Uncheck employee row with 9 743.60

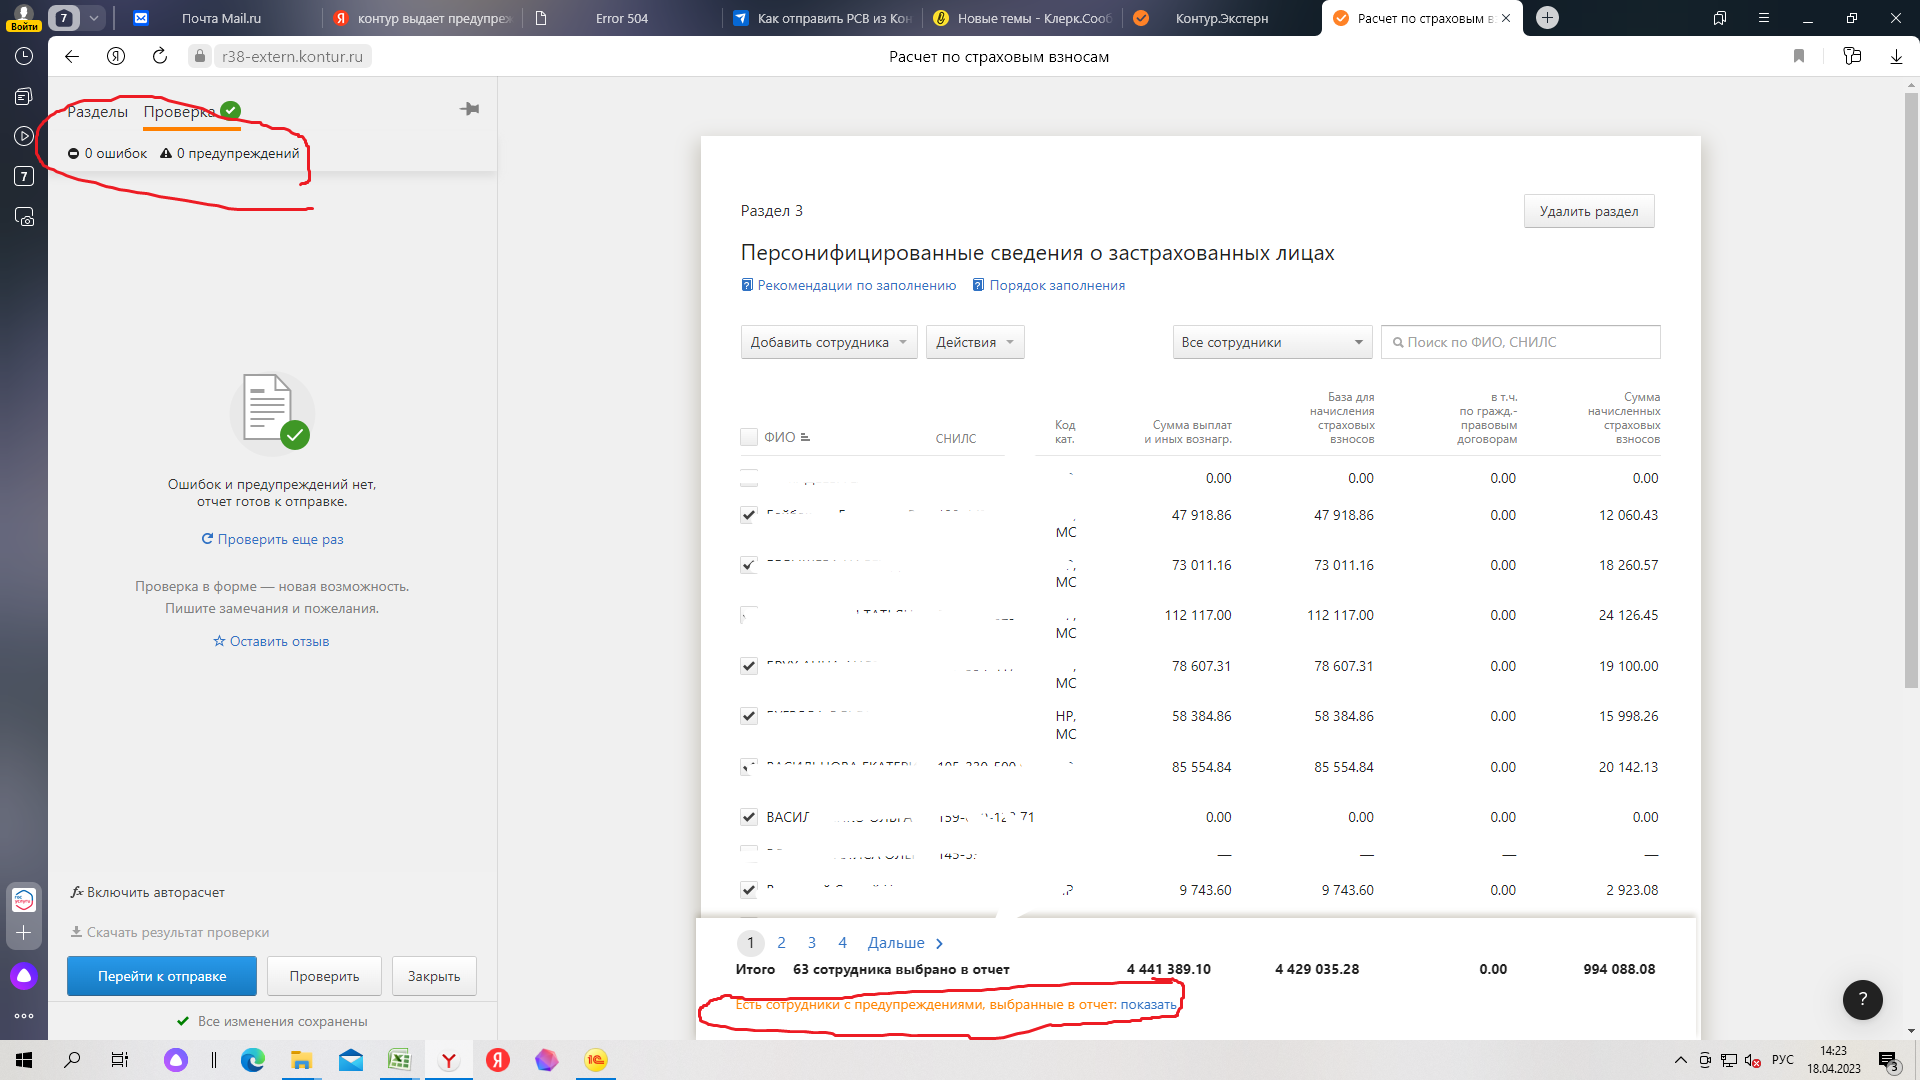click(749, 890)
